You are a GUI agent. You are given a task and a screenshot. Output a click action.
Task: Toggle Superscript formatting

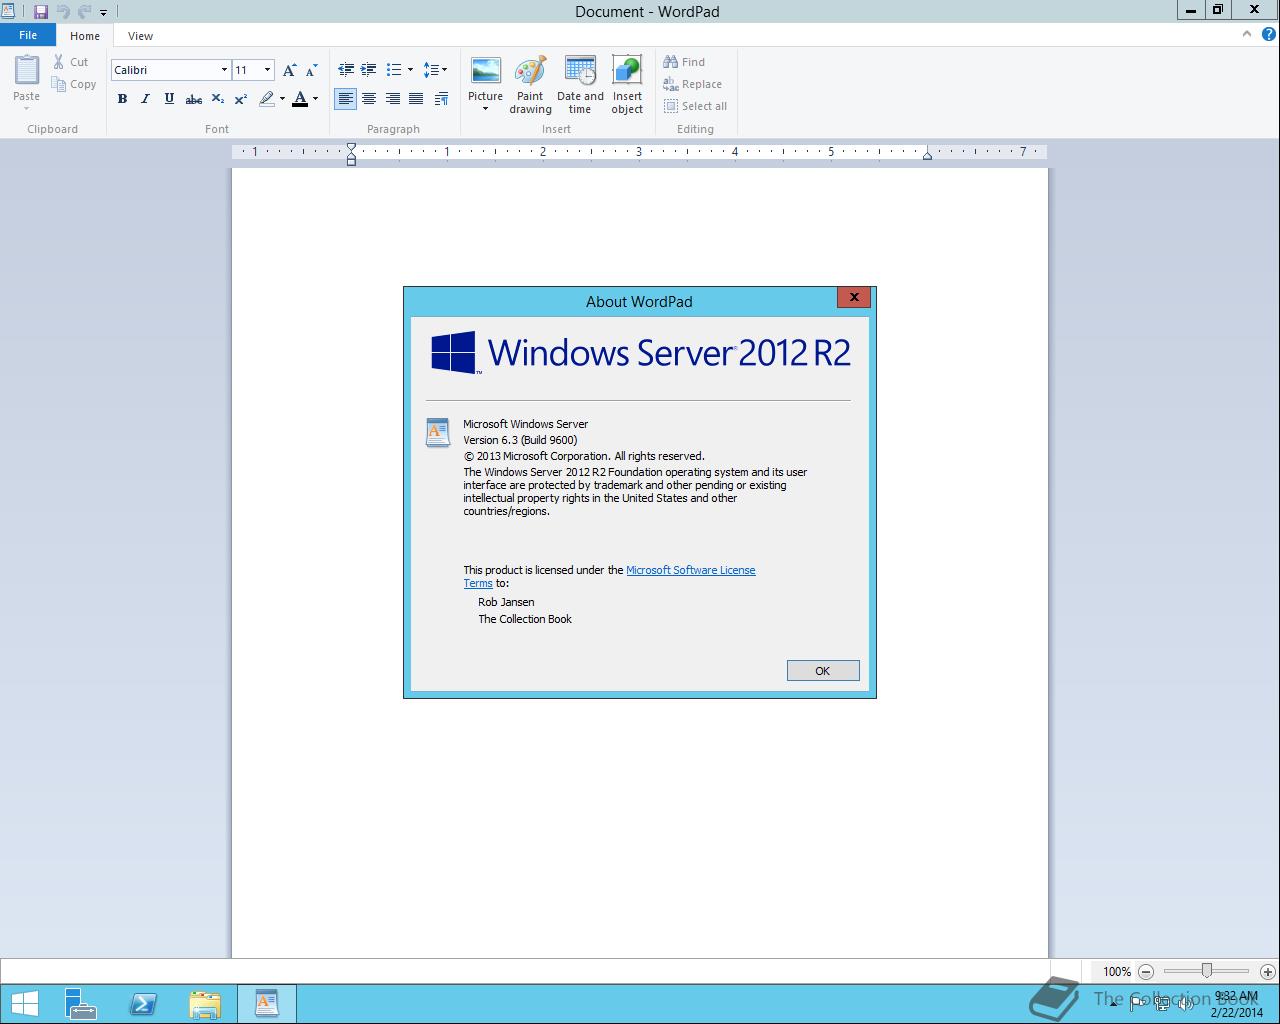pos(241,99)
